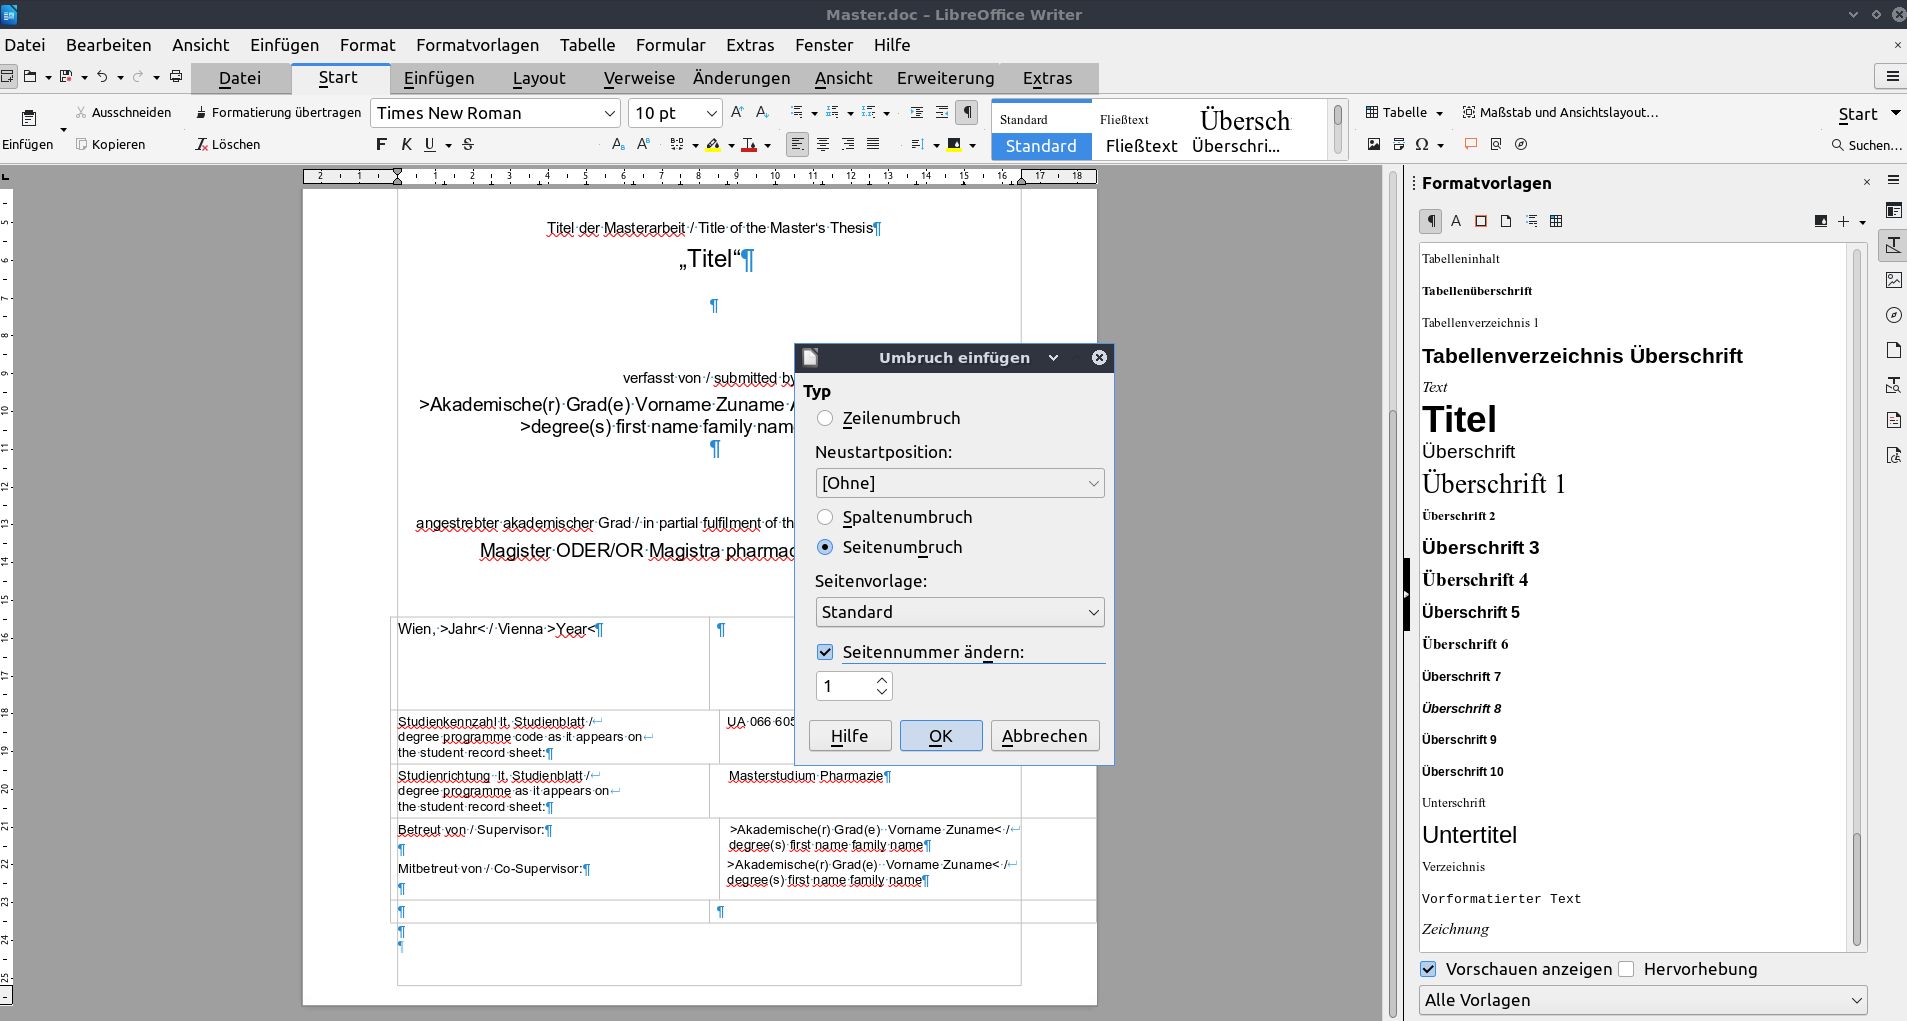Open the Alle Vorlagen filter dropdown
Image resolution: width=1907 pixels, height=1021 pixels.
coord(1643,1000)
